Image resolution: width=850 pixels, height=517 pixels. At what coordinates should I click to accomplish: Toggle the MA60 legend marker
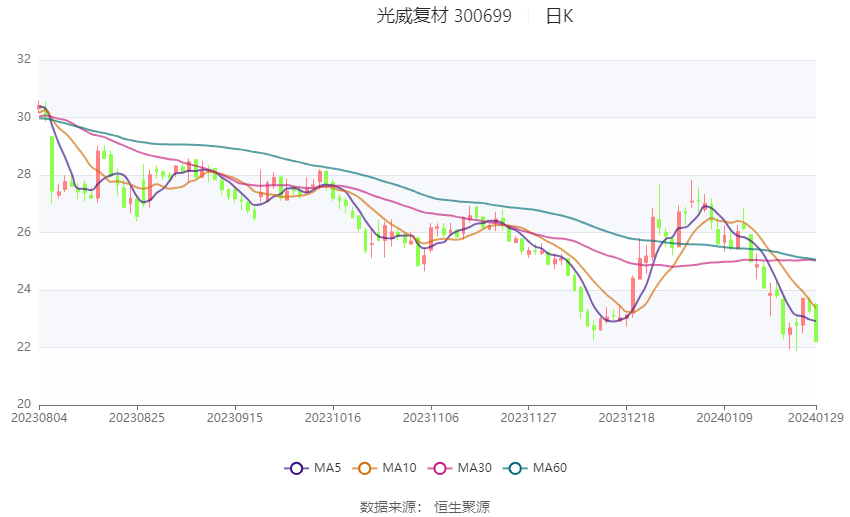click(x=515, y=468)
